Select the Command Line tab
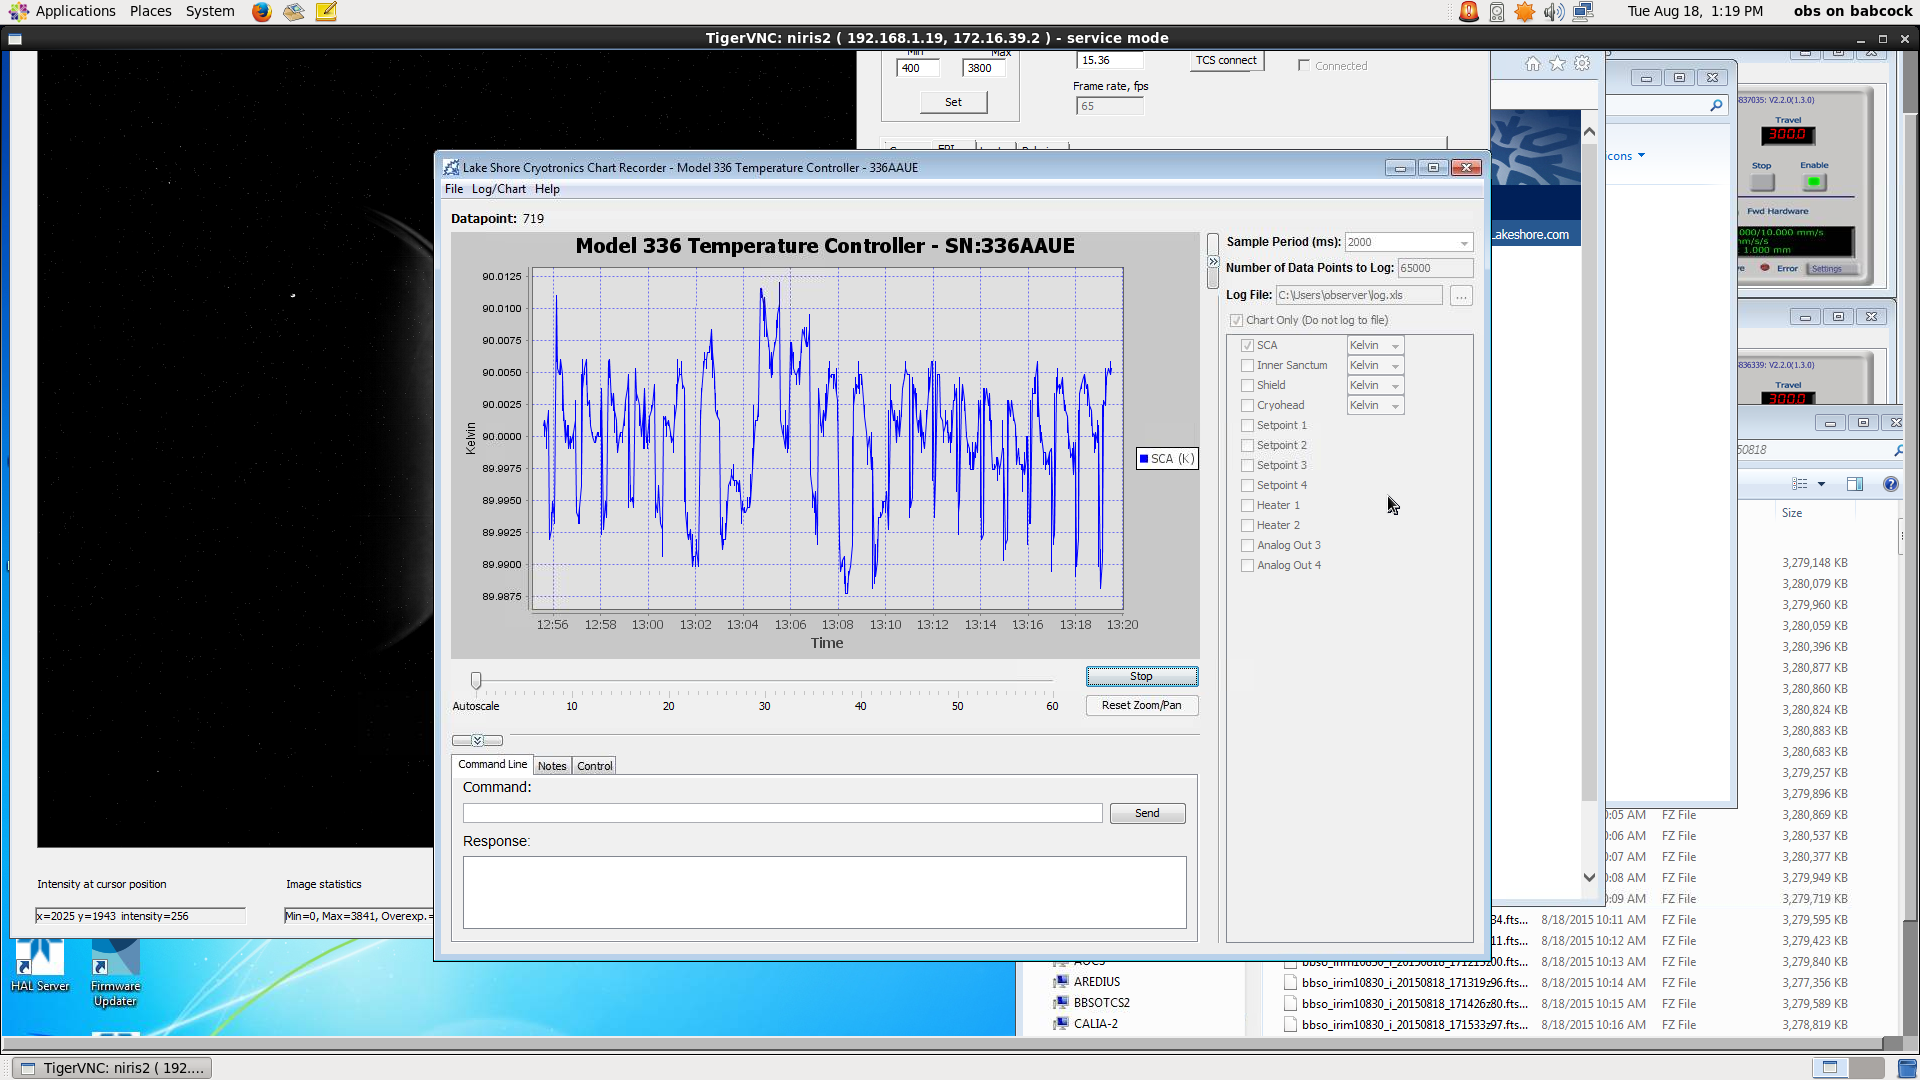This screenshot has height=1080, width=1920. (x=492, y=765)
